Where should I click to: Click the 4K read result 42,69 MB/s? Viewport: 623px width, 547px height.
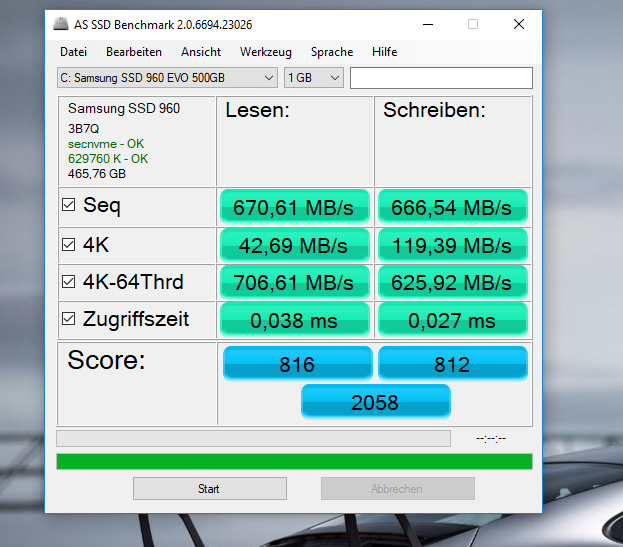point(295,245)
